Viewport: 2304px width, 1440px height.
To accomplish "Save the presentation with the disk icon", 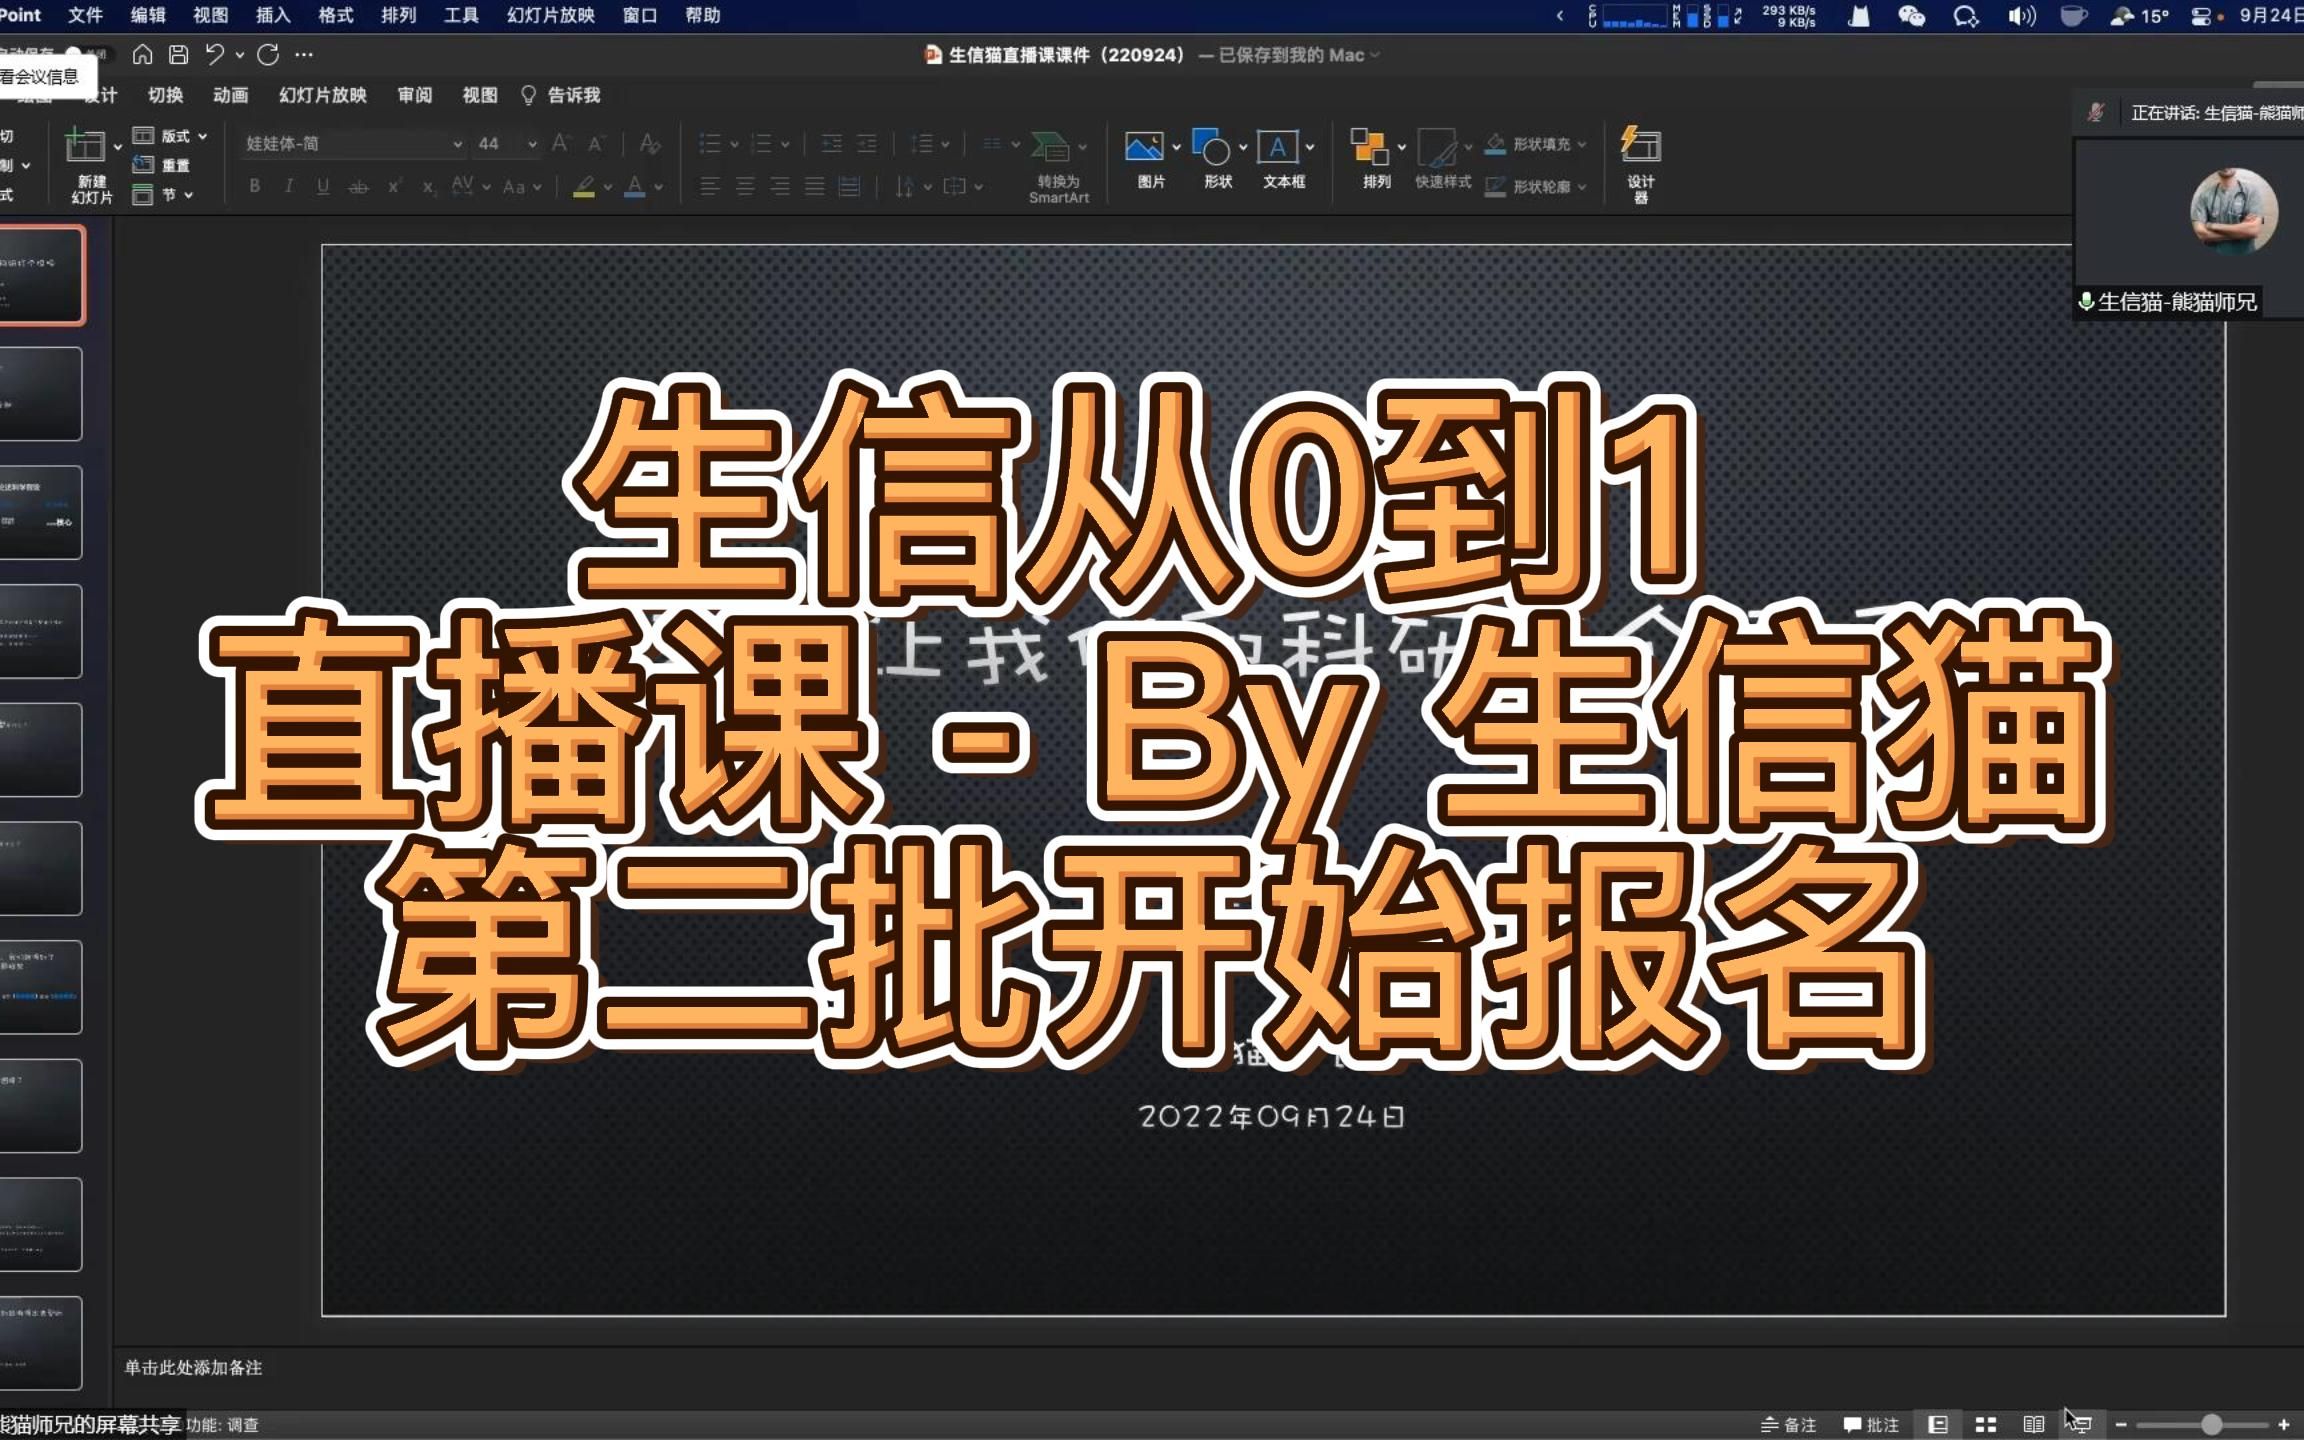I will [x=179, y=55].
